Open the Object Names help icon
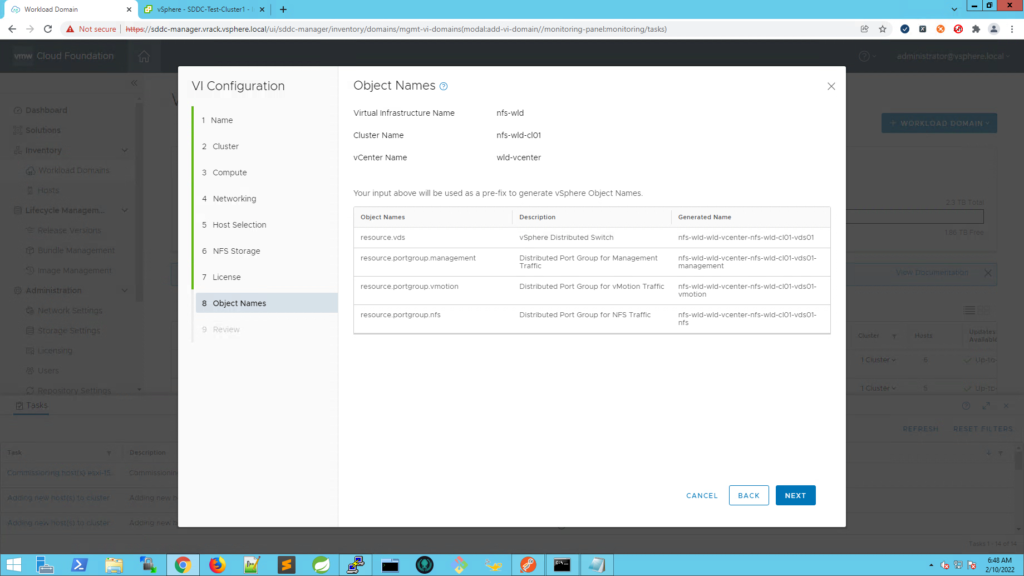This screenshot has height=576, width=1024. [x=443, y=86]
